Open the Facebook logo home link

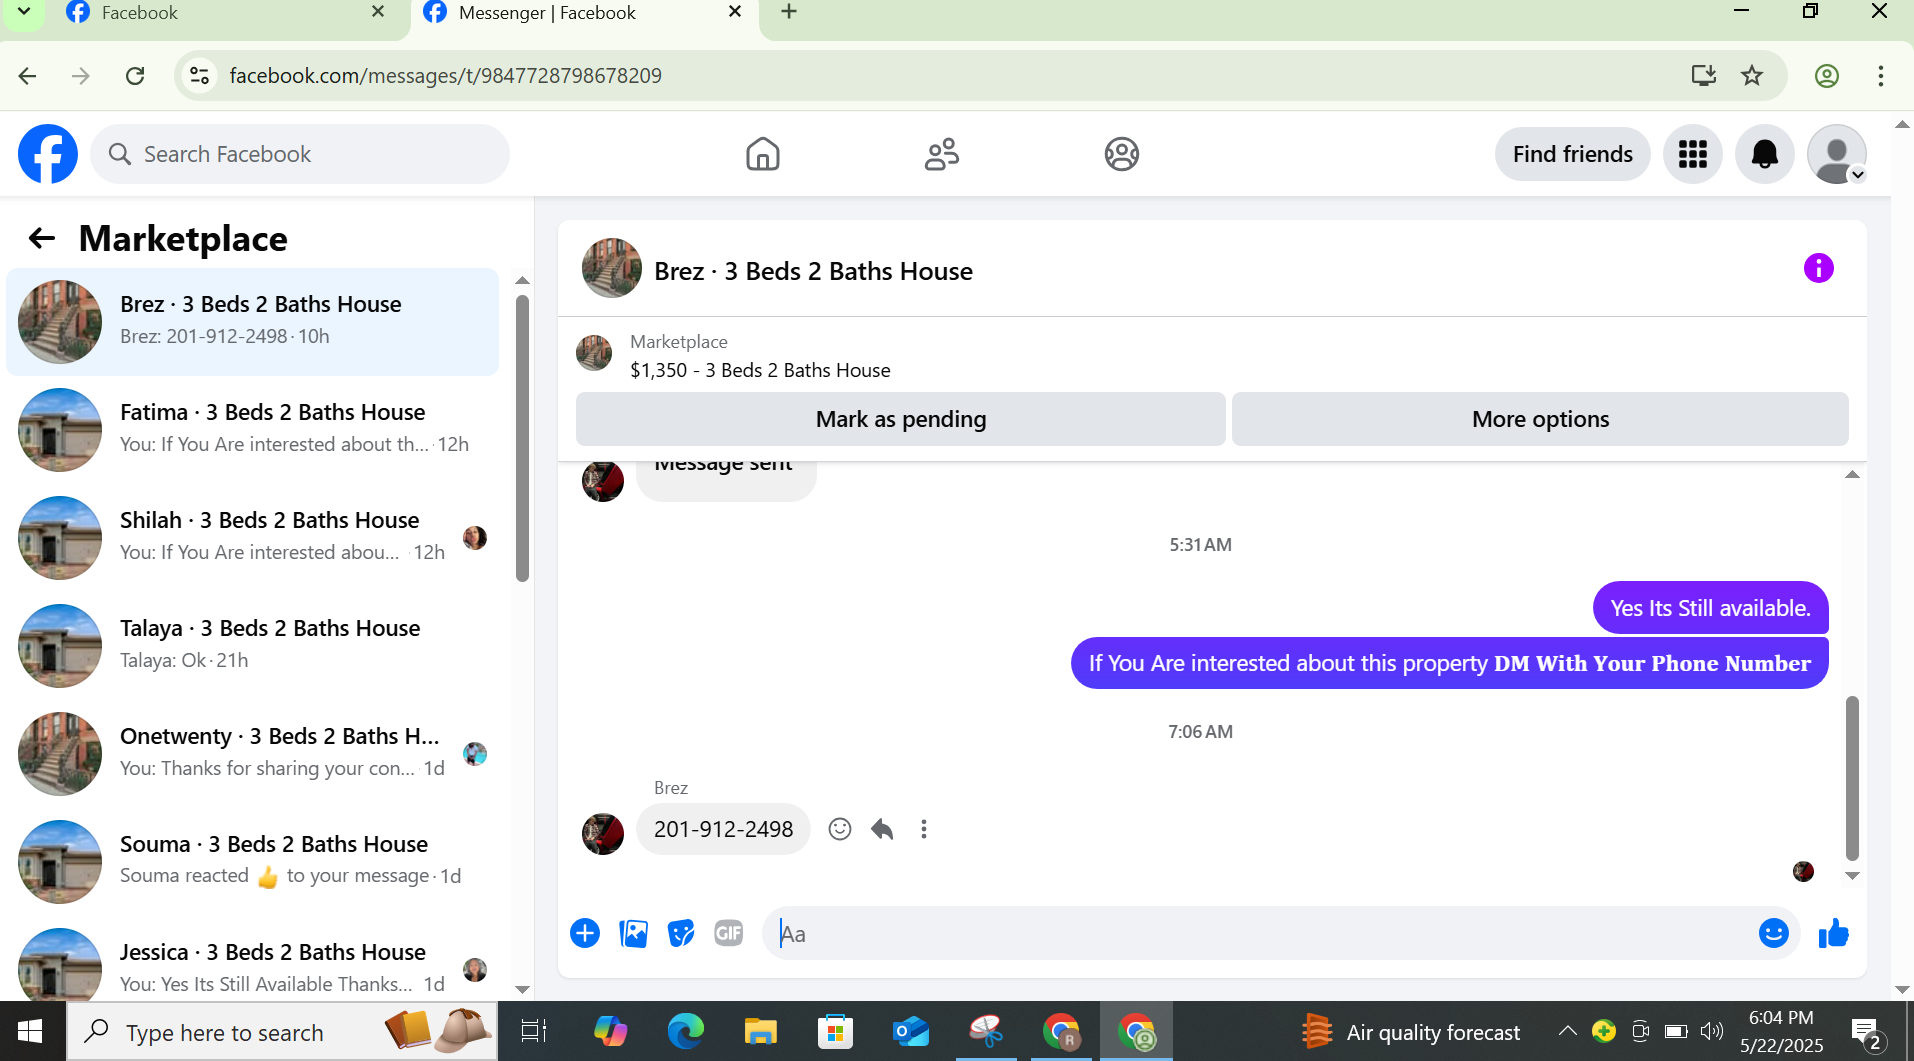point(48,154)
